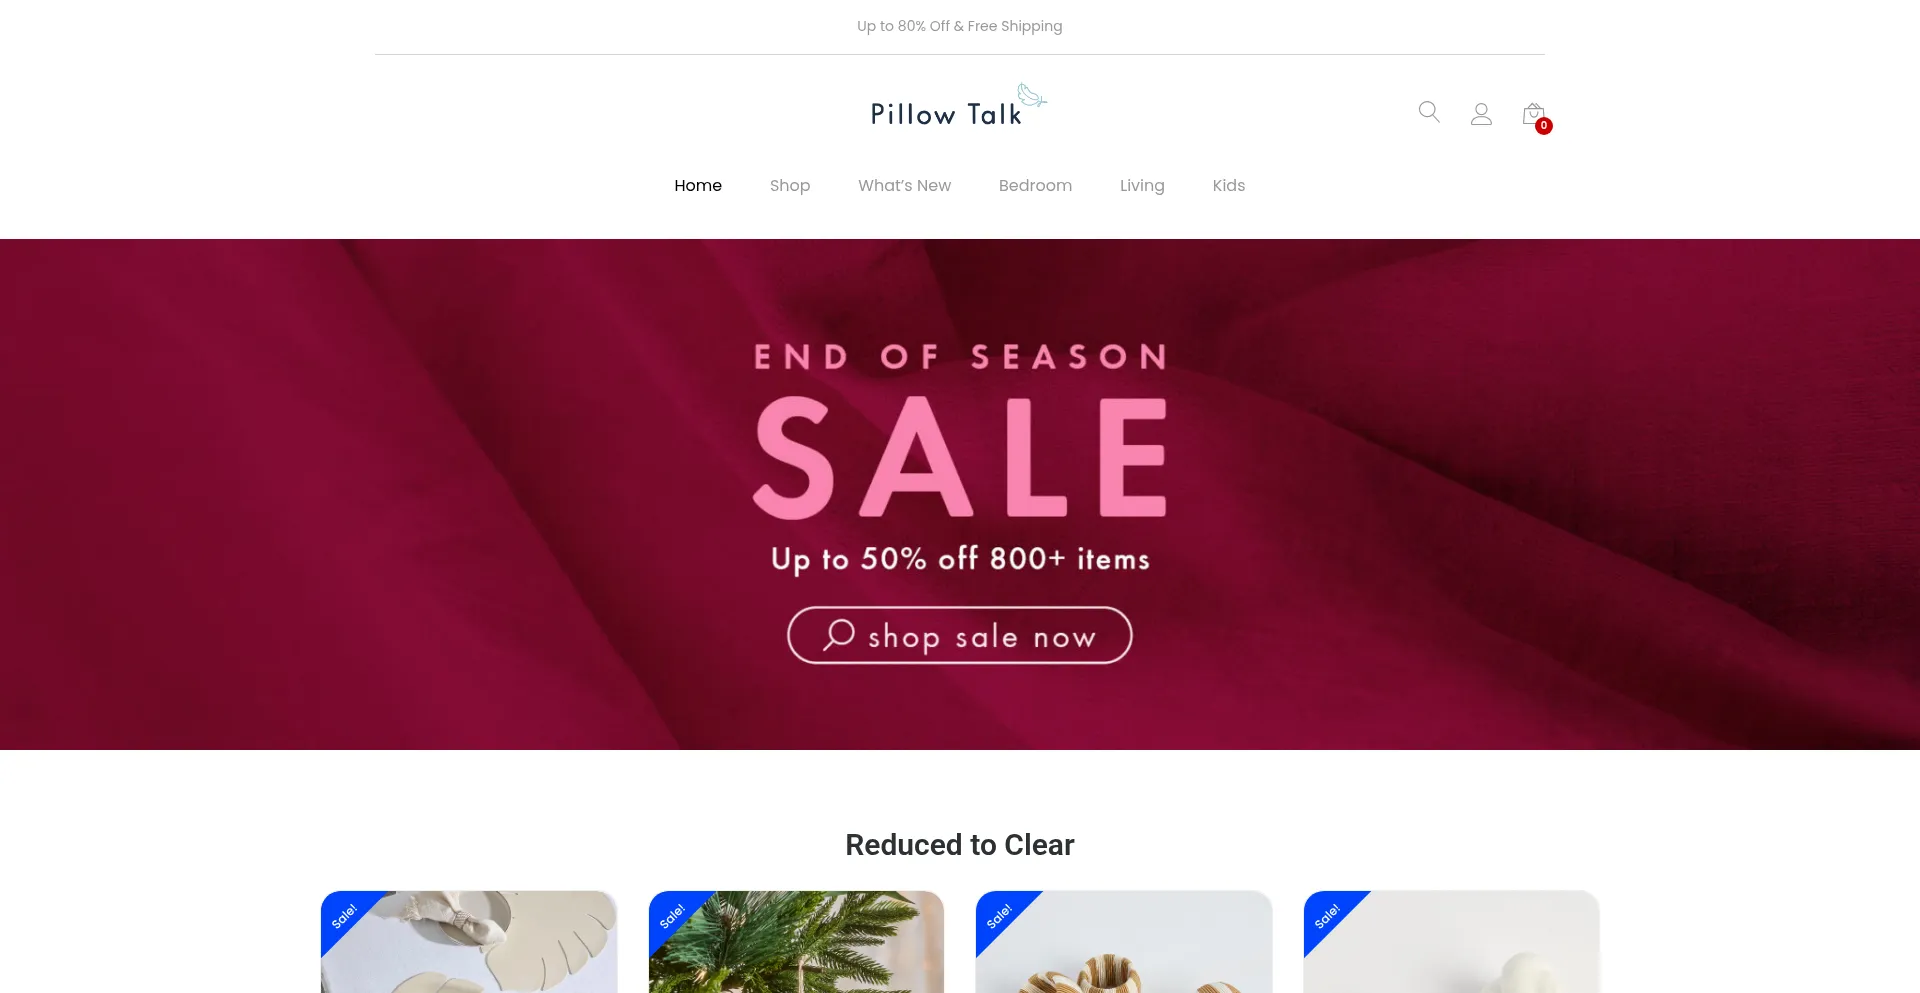Image resolution: width=1920 pixels, height=993 pixels.
Task: Open the user account icon
Action: tap(1481, 114)
